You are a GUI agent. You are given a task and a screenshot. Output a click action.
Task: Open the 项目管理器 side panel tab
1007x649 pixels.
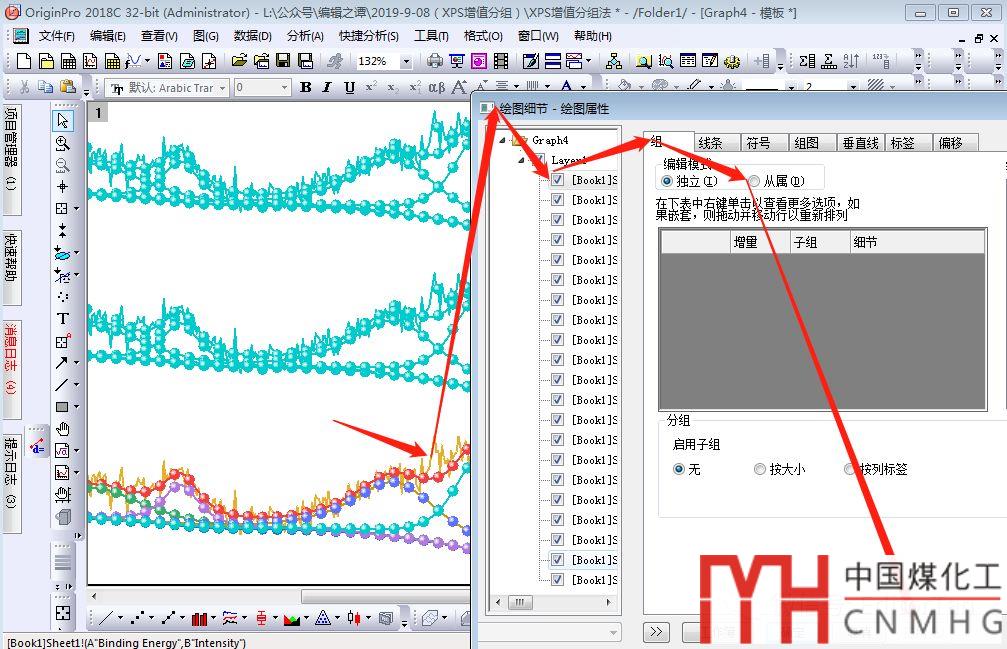(x=11, y=150)
